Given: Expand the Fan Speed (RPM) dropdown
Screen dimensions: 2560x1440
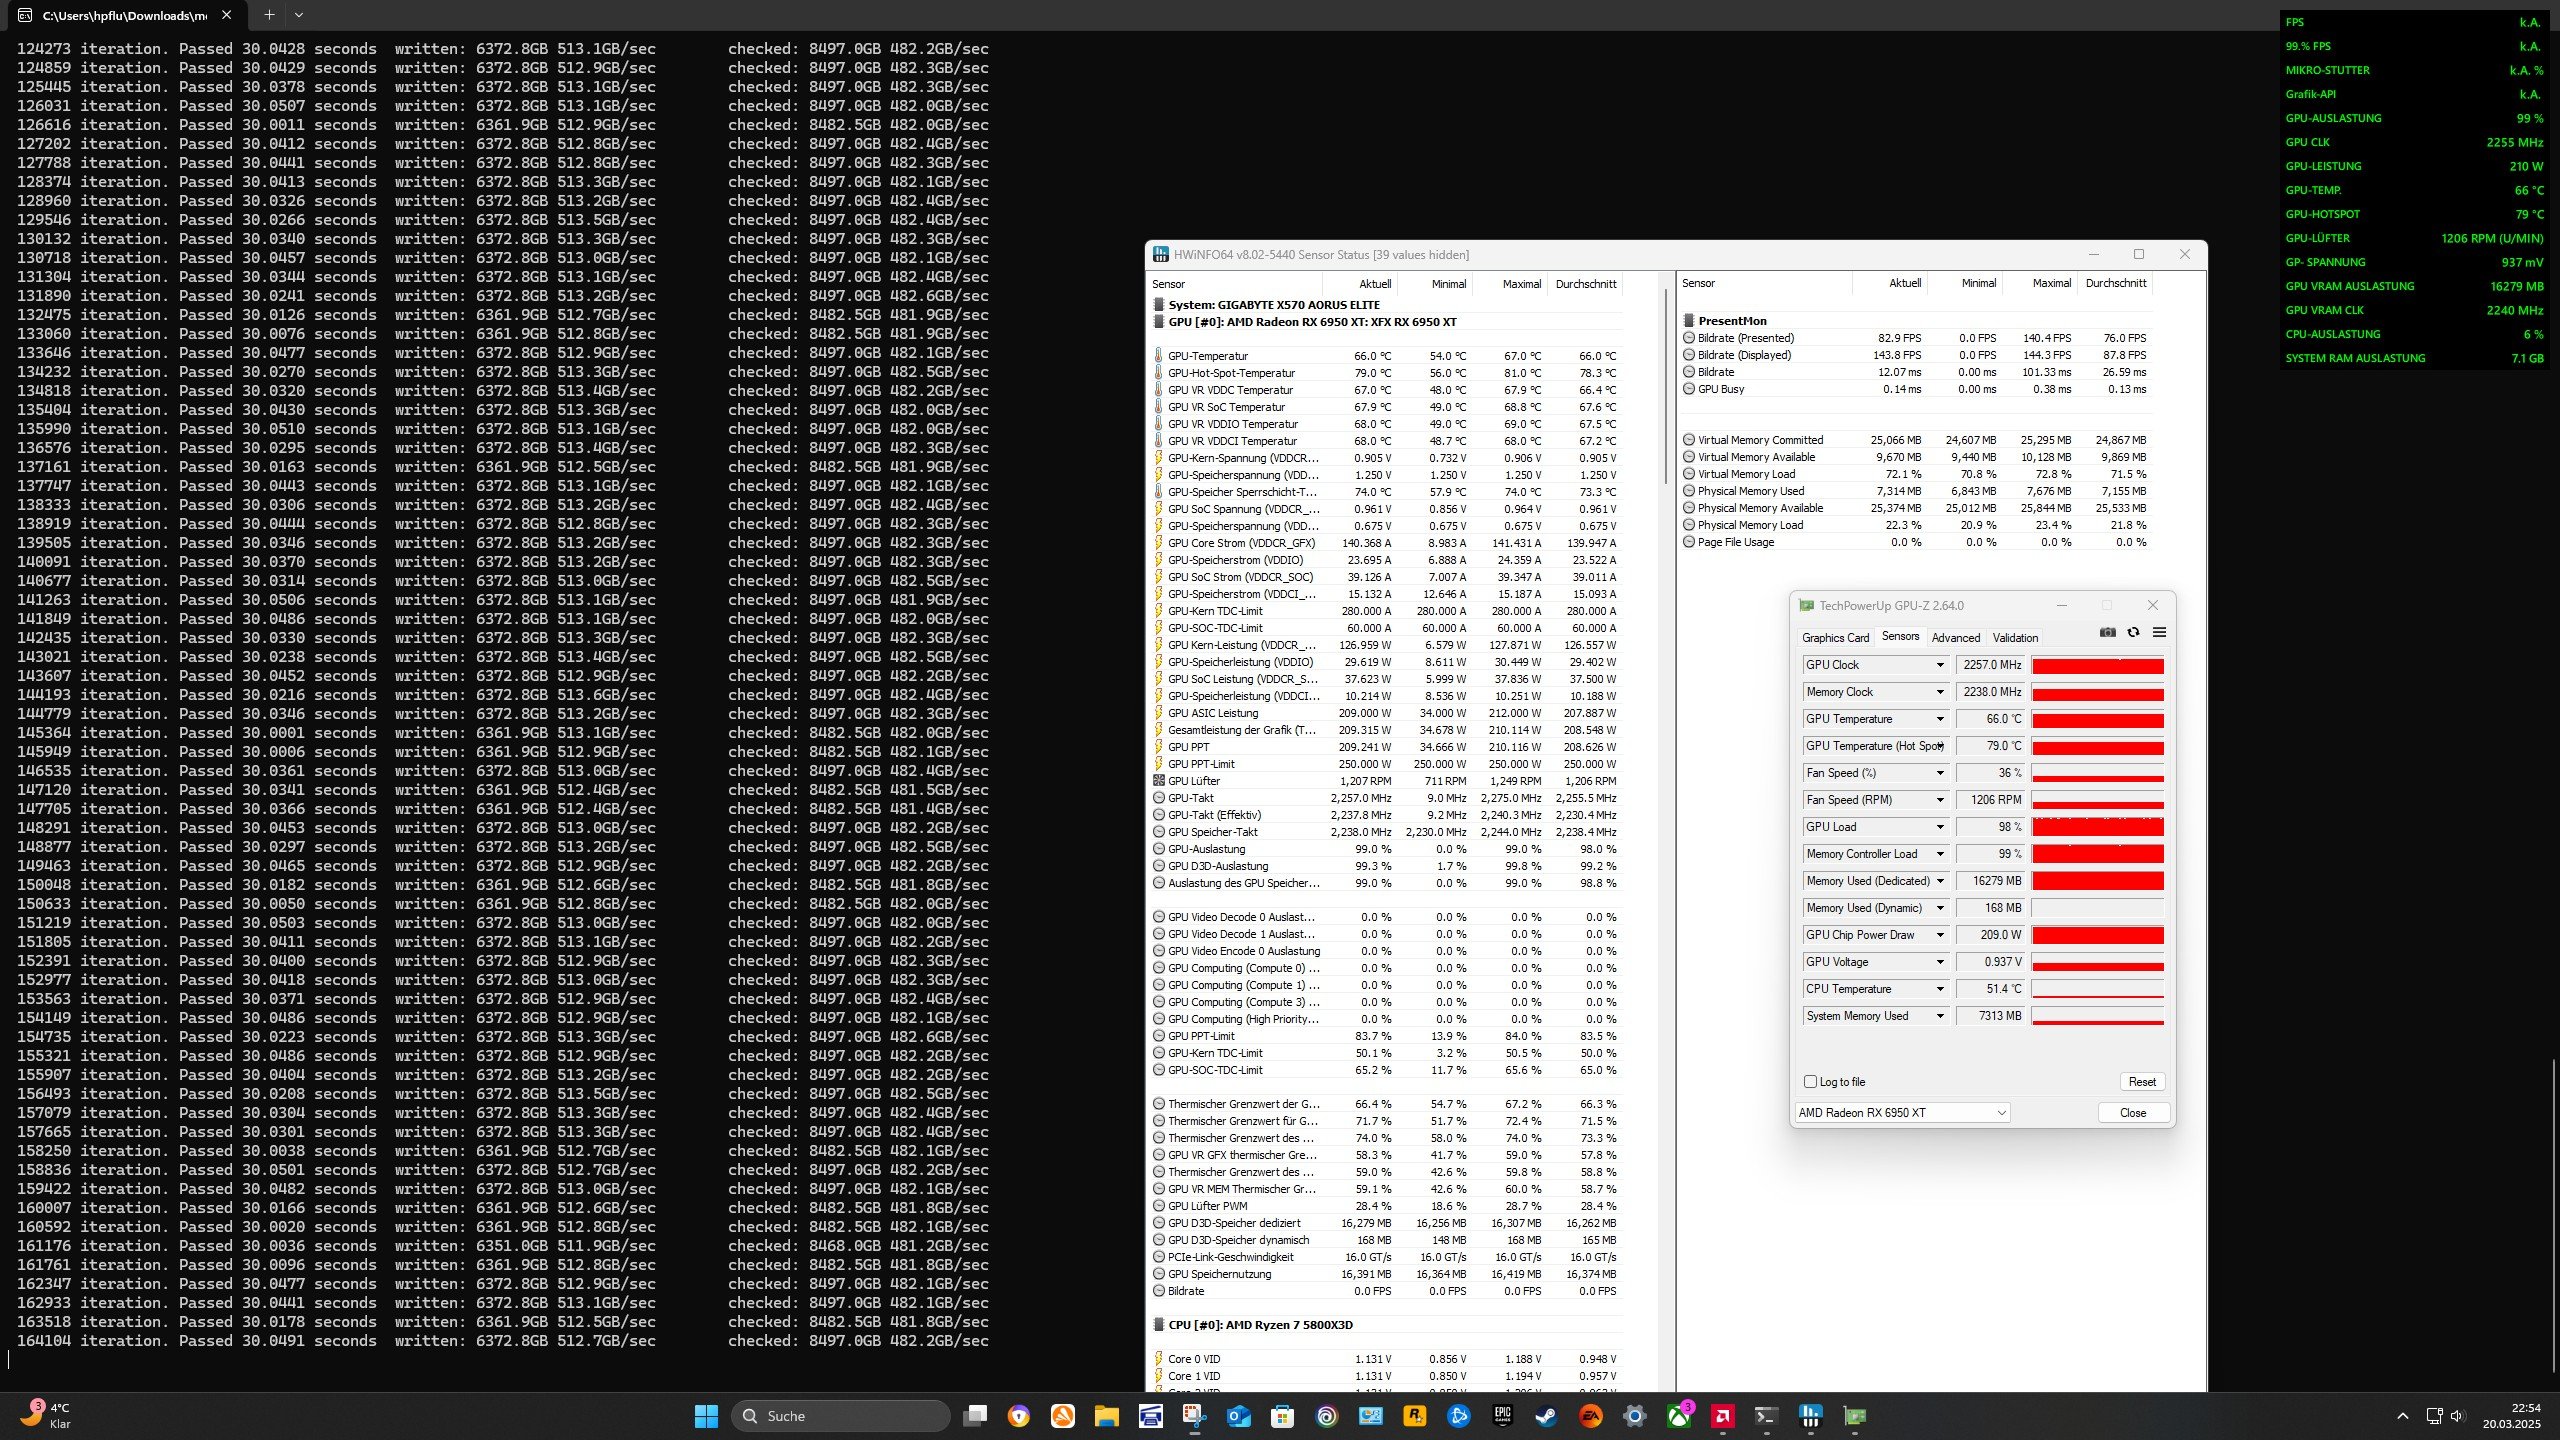Looking at the screenshot, I should pos(1939,800).
